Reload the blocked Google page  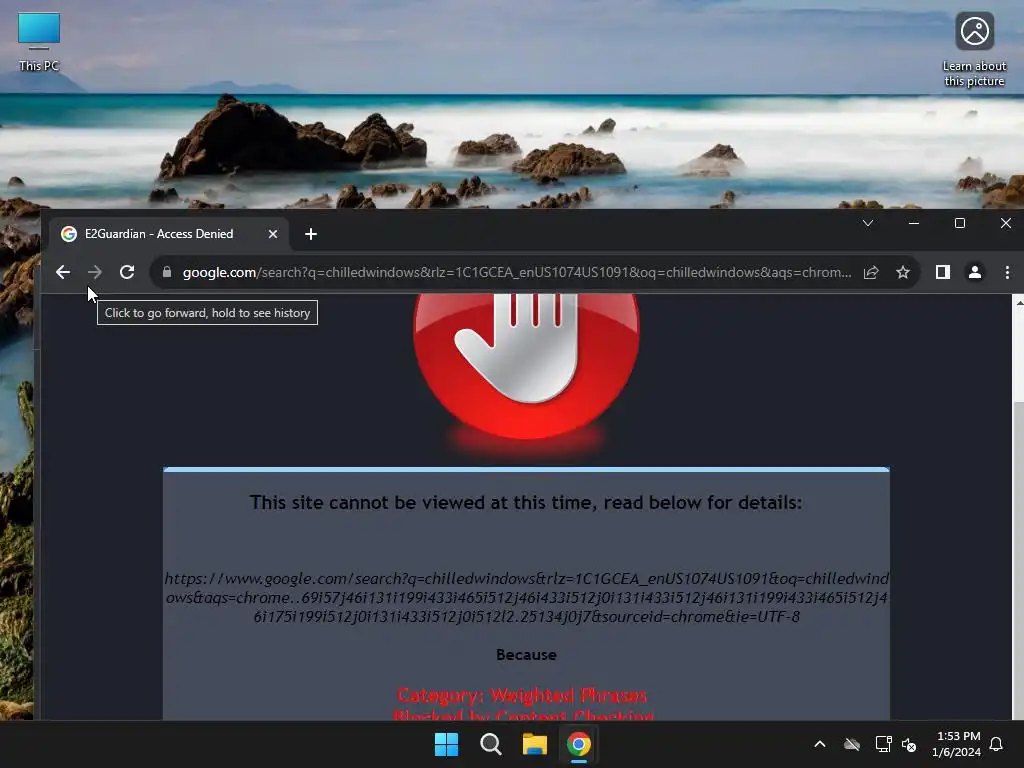[127, 272]
